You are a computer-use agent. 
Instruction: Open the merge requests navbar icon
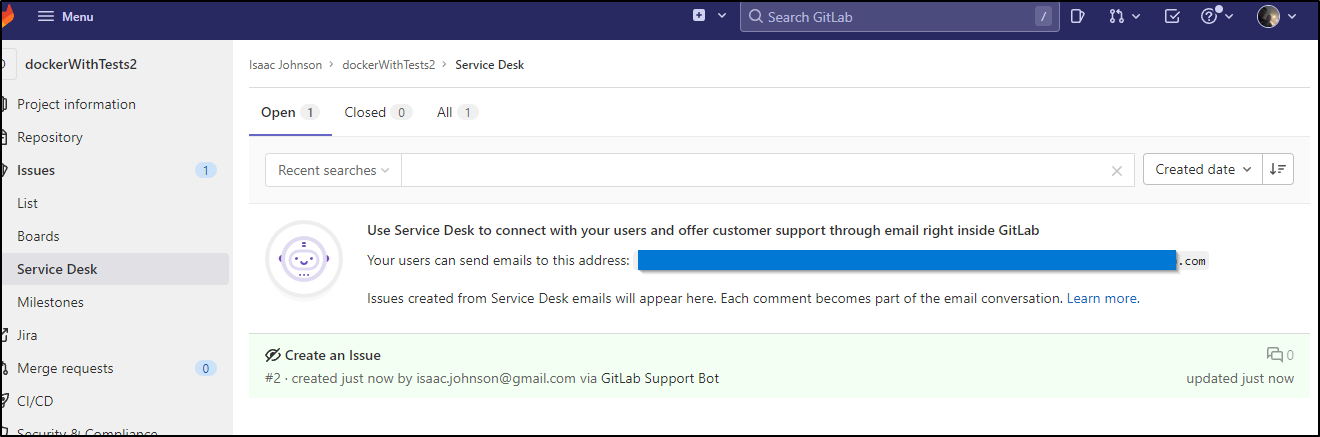tap(1117, 16)
